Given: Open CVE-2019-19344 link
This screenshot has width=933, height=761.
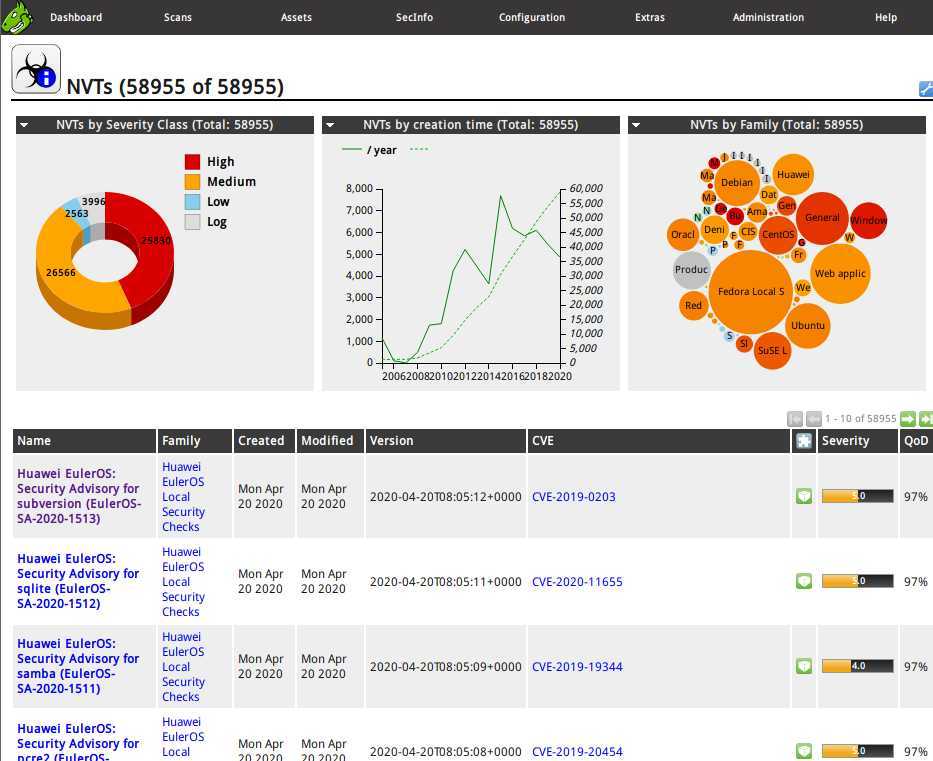Looking at the screenshot, I should (x=577, y=667).
